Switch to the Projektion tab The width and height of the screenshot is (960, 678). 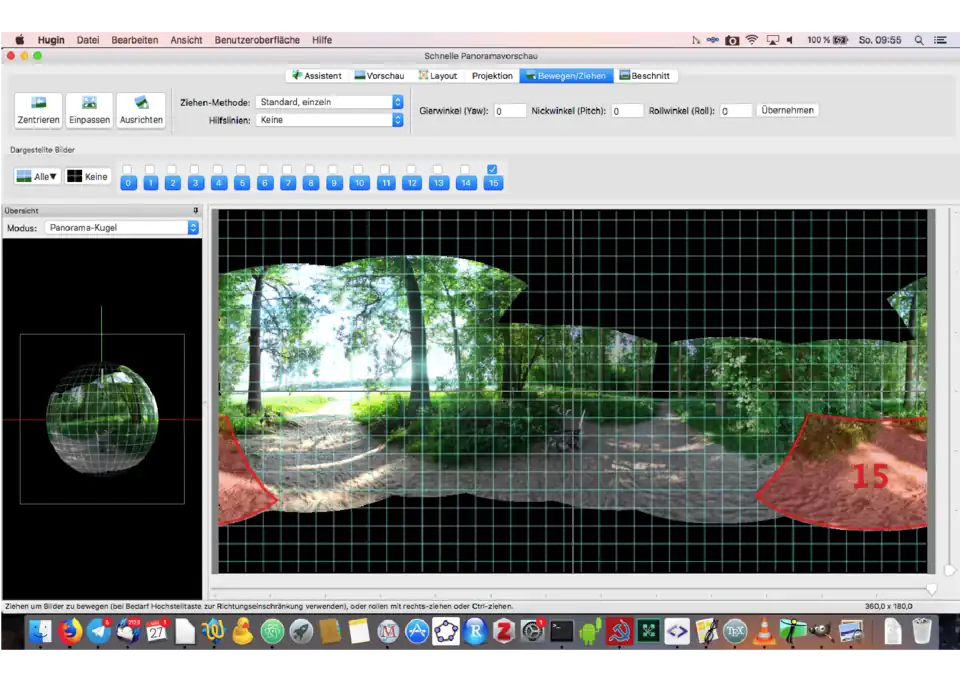click(x=491, y=76)
